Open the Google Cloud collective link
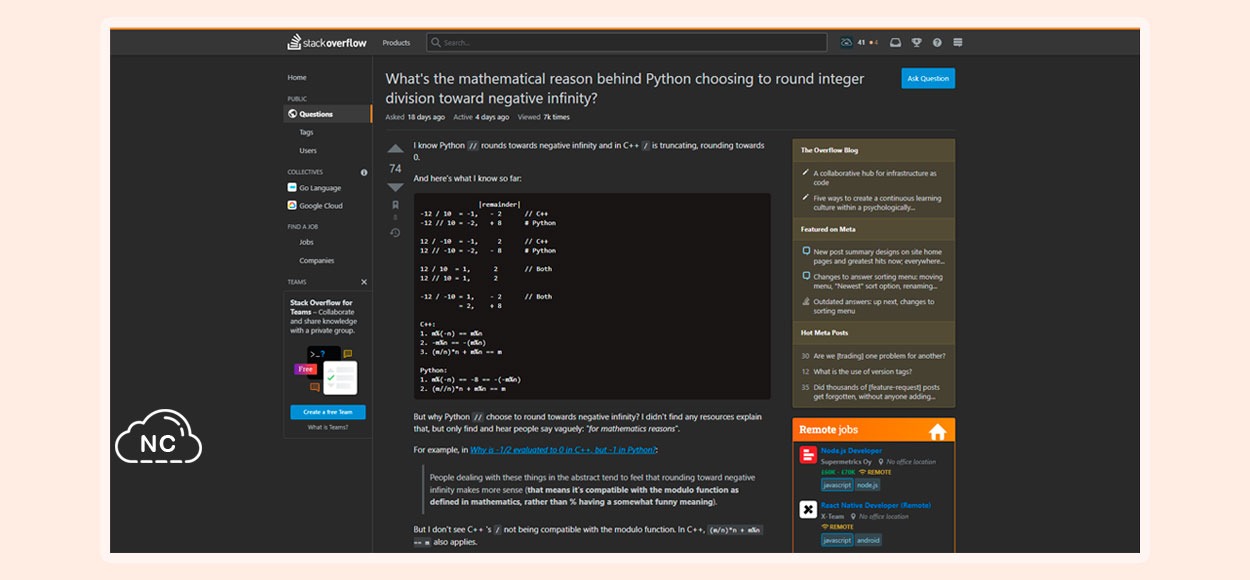Viewport: 1250px width, 580px height. pyautogui.click(x=321, y=206)
